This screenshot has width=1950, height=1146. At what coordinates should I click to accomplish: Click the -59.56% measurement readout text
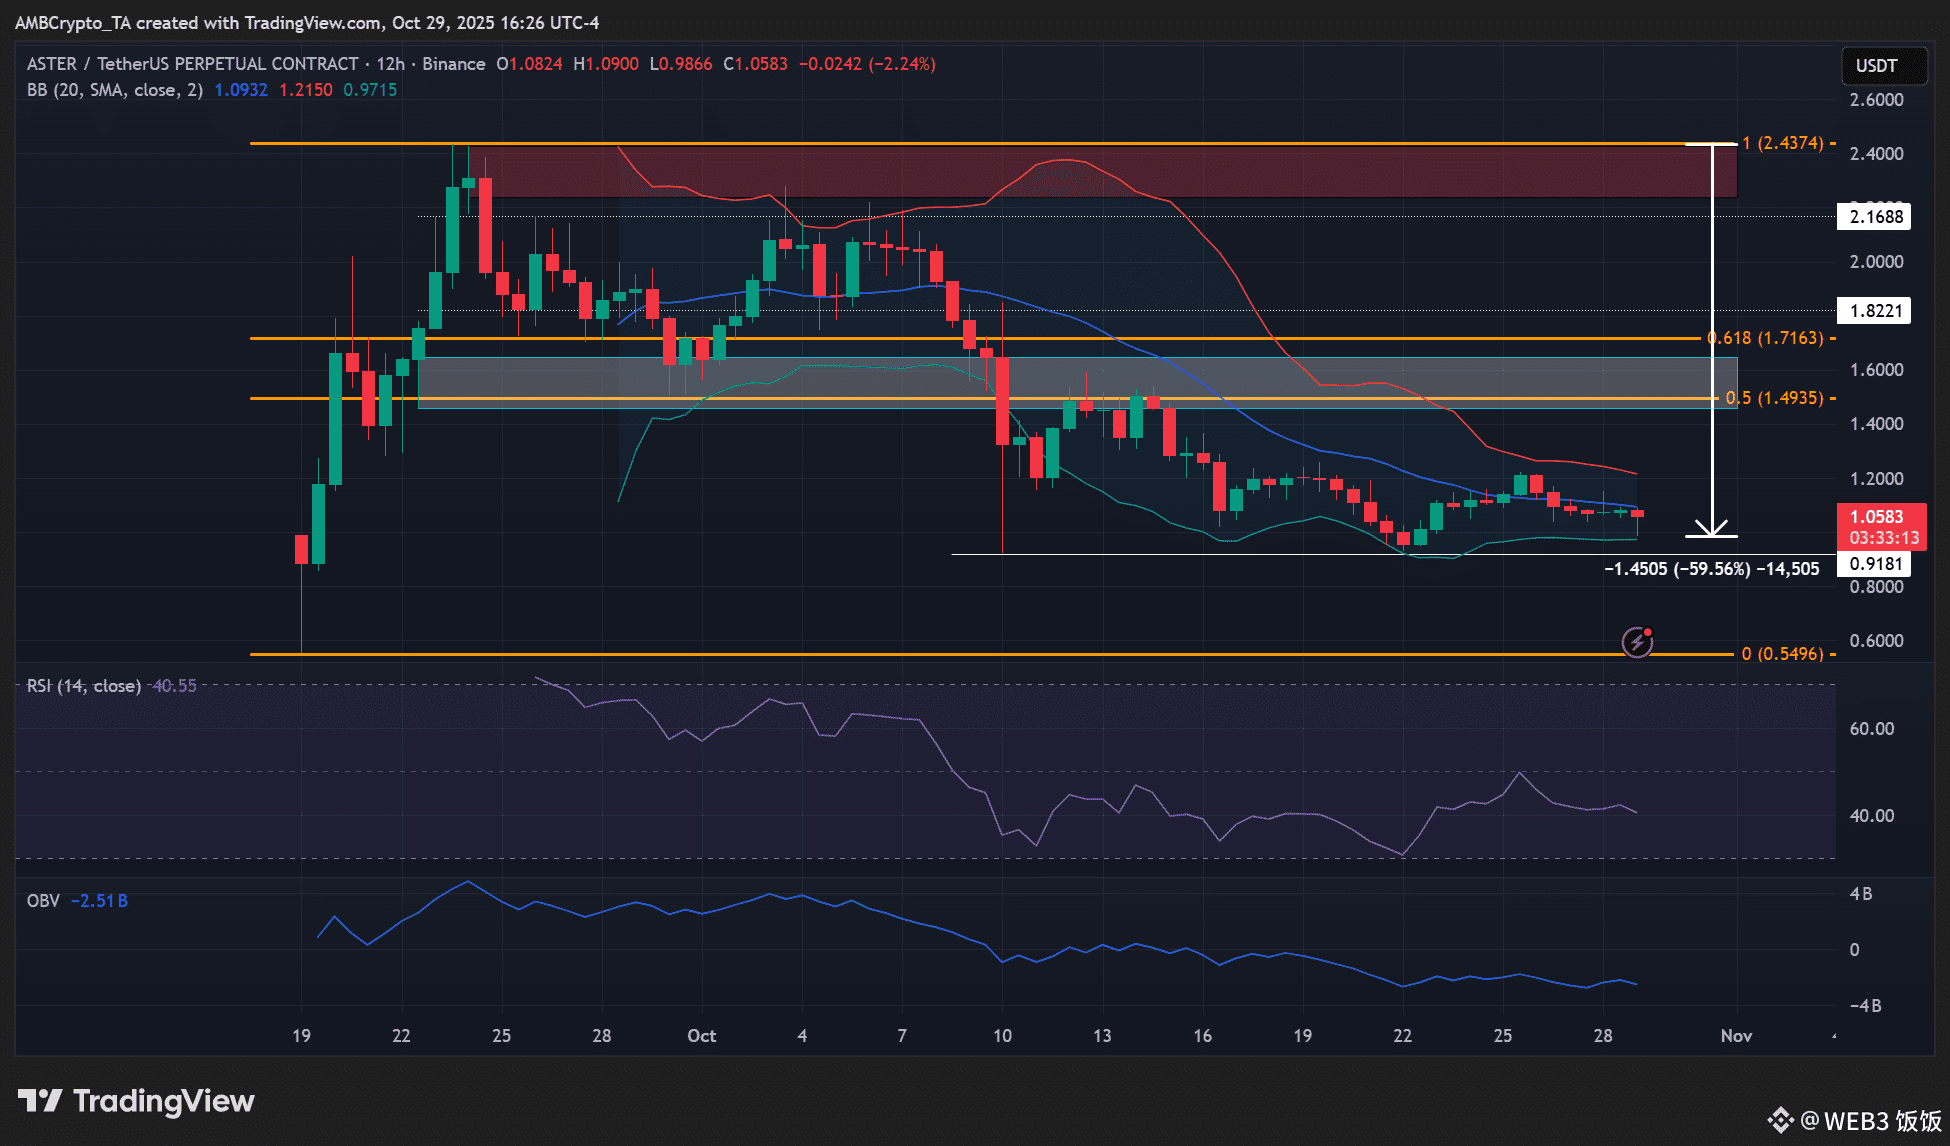click(1712, 569)
